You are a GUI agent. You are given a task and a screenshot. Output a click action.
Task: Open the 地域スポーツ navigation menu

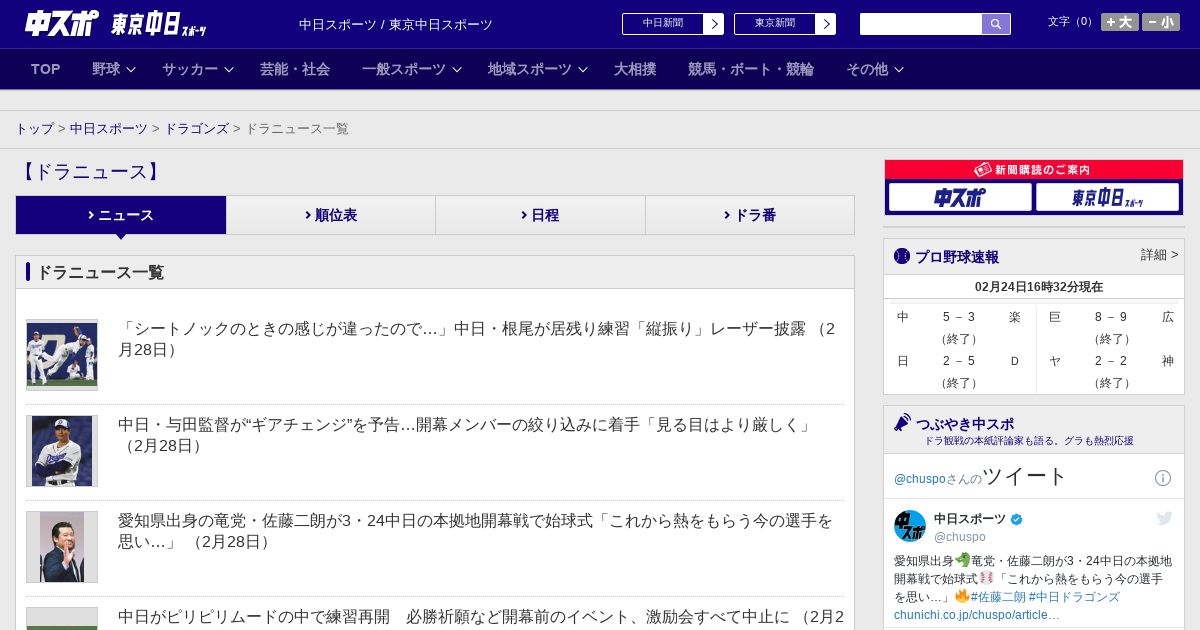[530, 69]
